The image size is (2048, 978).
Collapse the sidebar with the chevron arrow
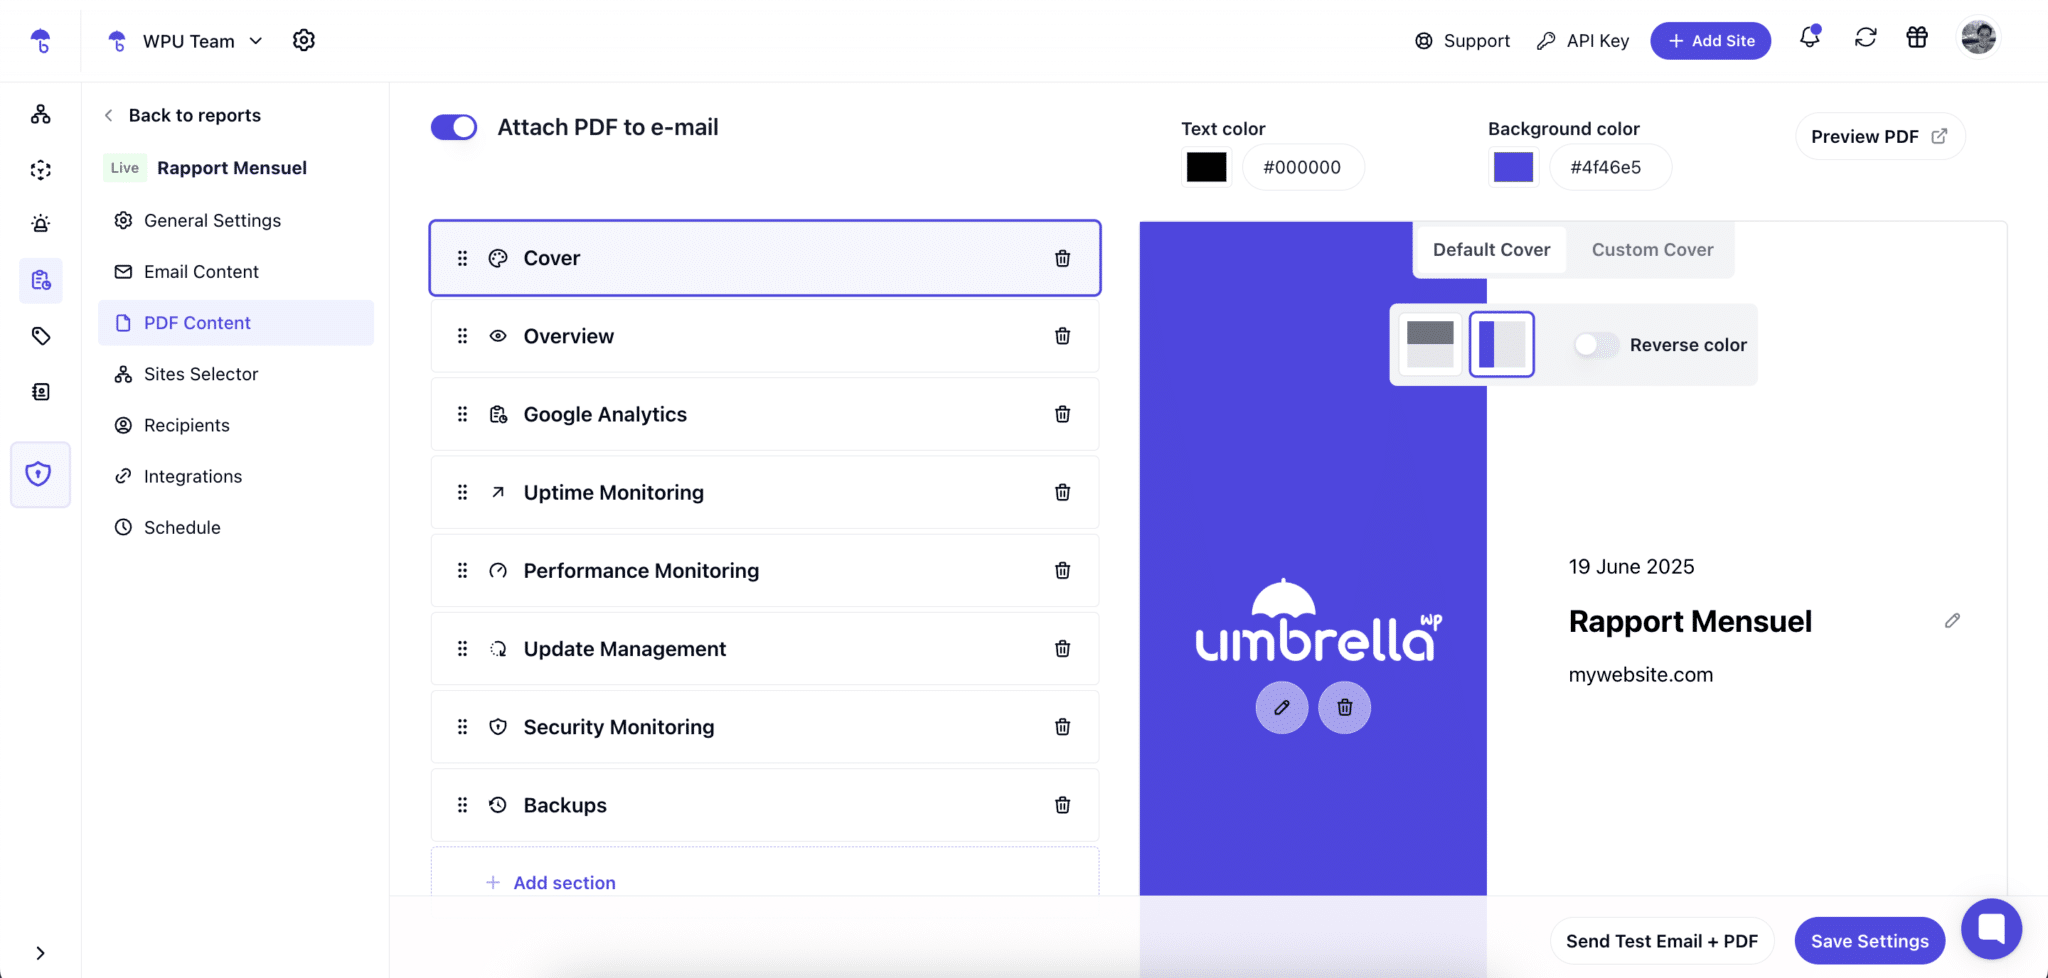coord(40,952)
